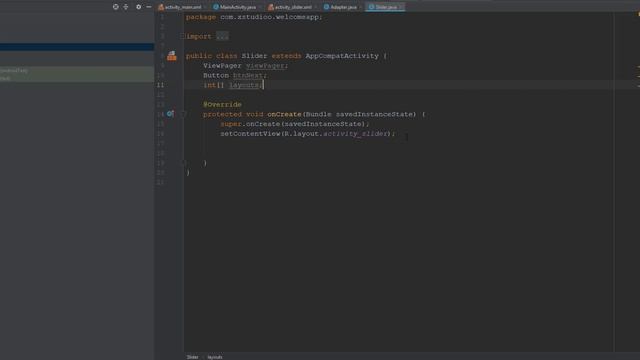
Task: Click the 'public' keyword
Action: [x=199, y=56]
